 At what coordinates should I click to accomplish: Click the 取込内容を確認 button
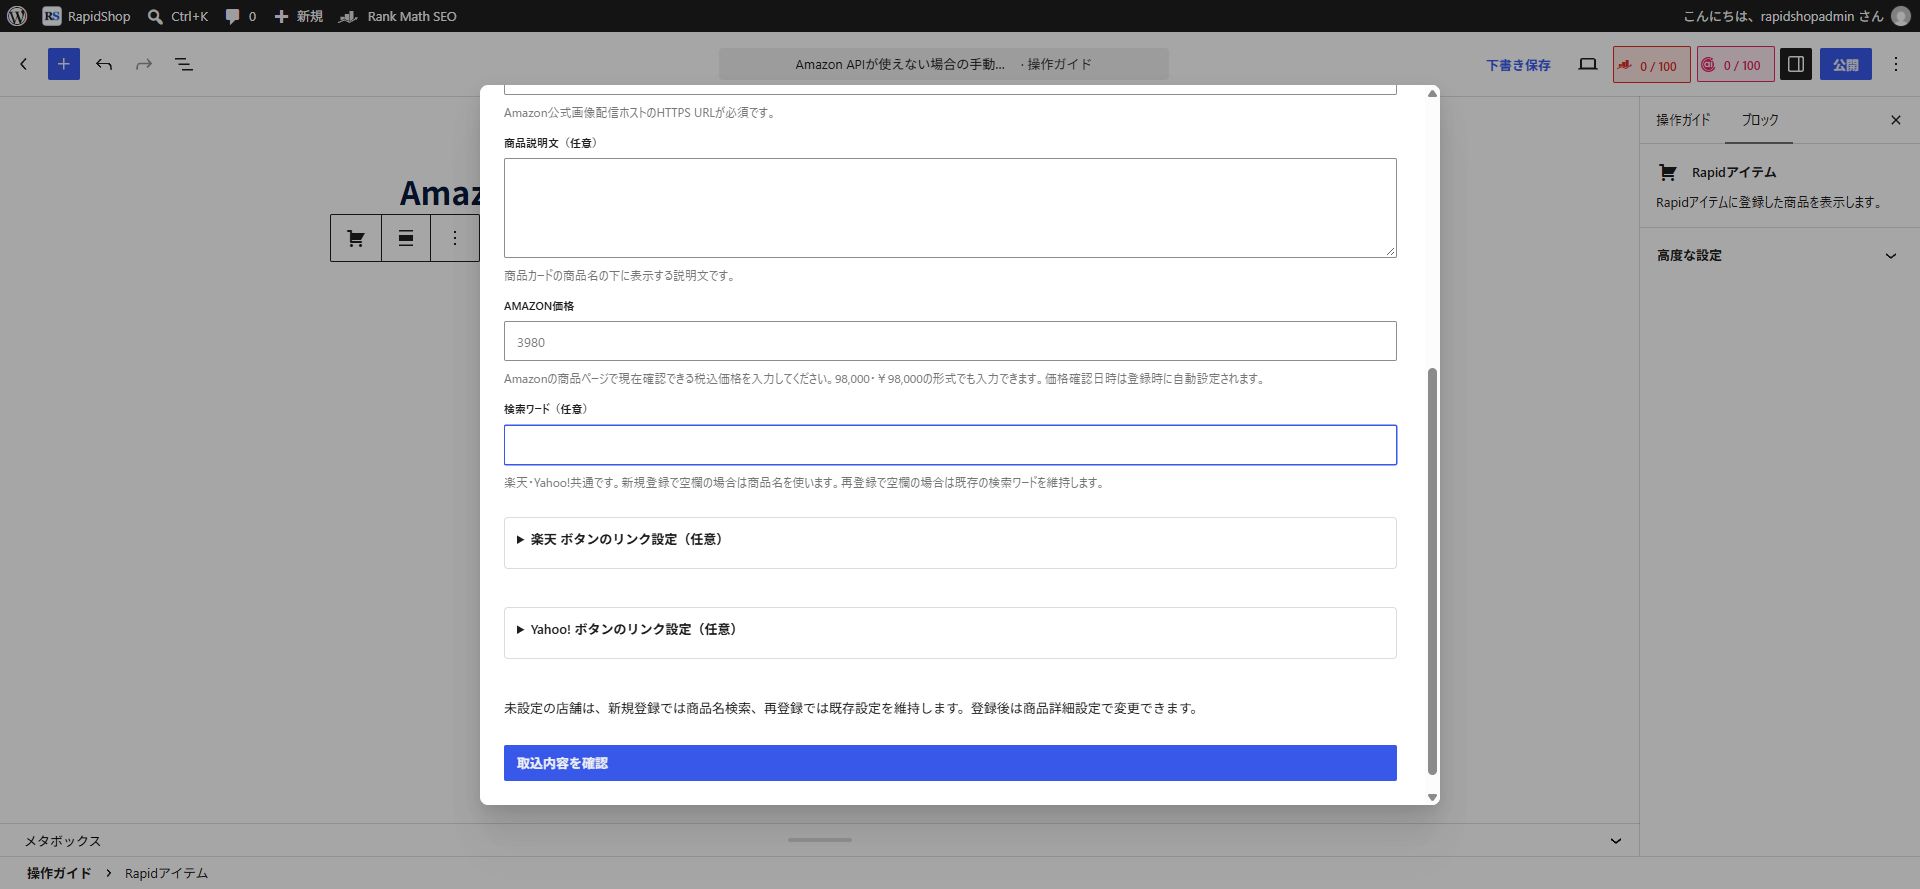950,763
